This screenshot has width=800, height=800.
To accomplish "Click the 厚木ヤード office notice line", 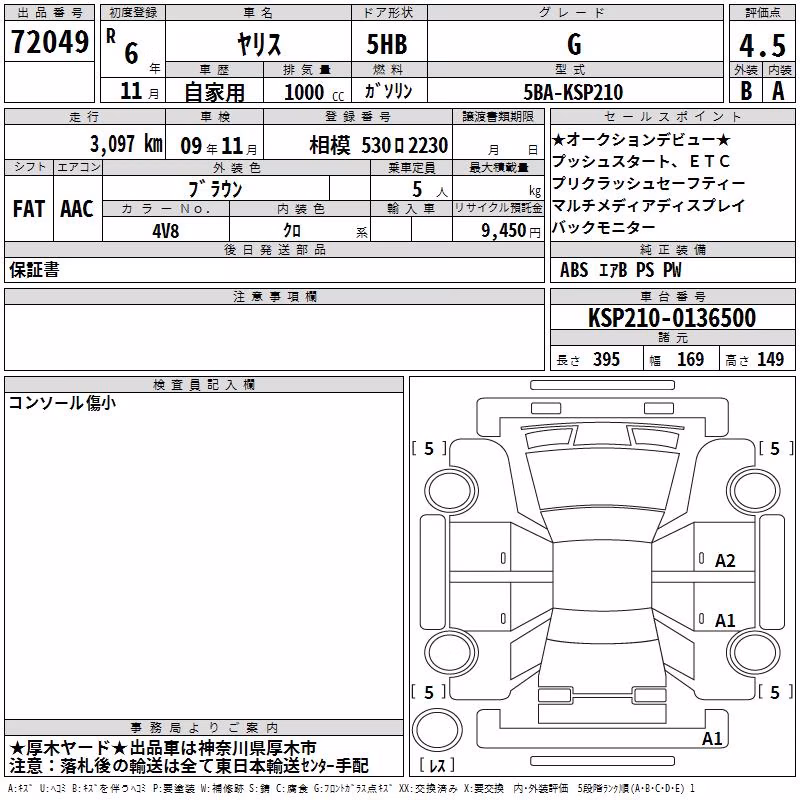I will (x=163, y=748).
